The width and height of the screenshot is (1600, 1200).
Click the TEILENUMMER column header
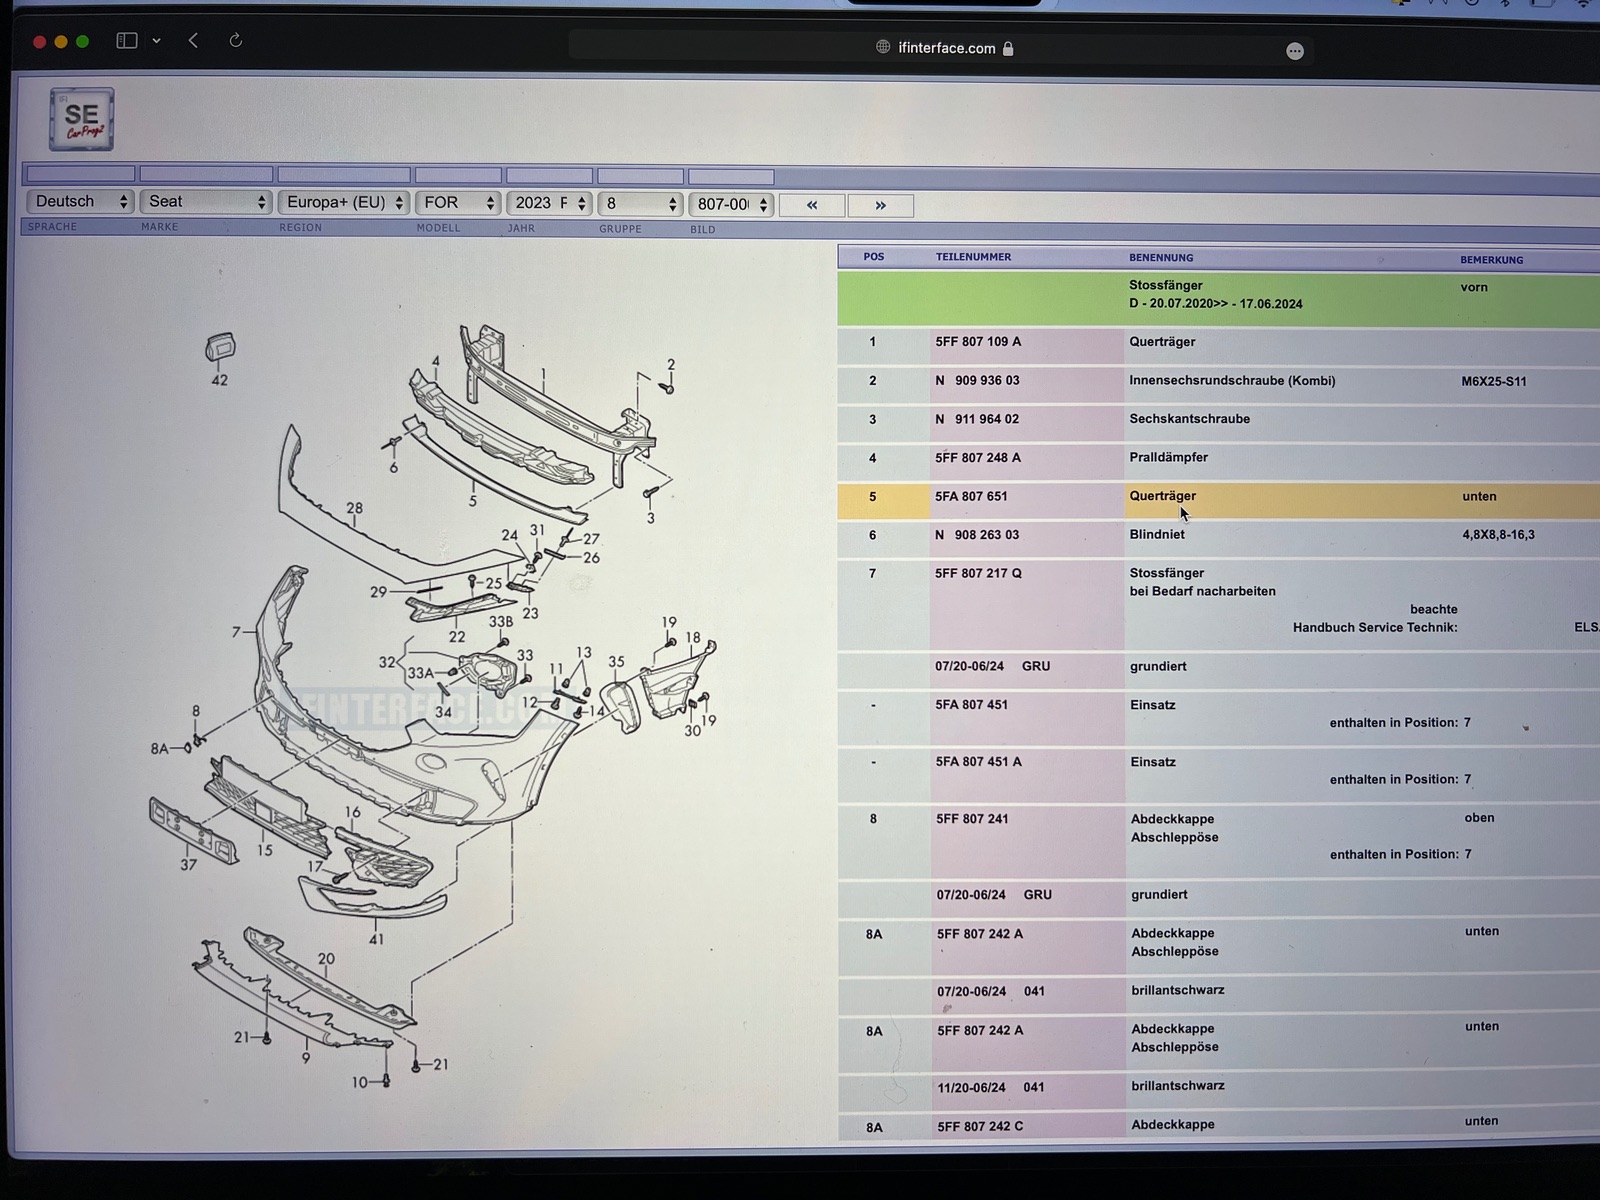point(973,257)
